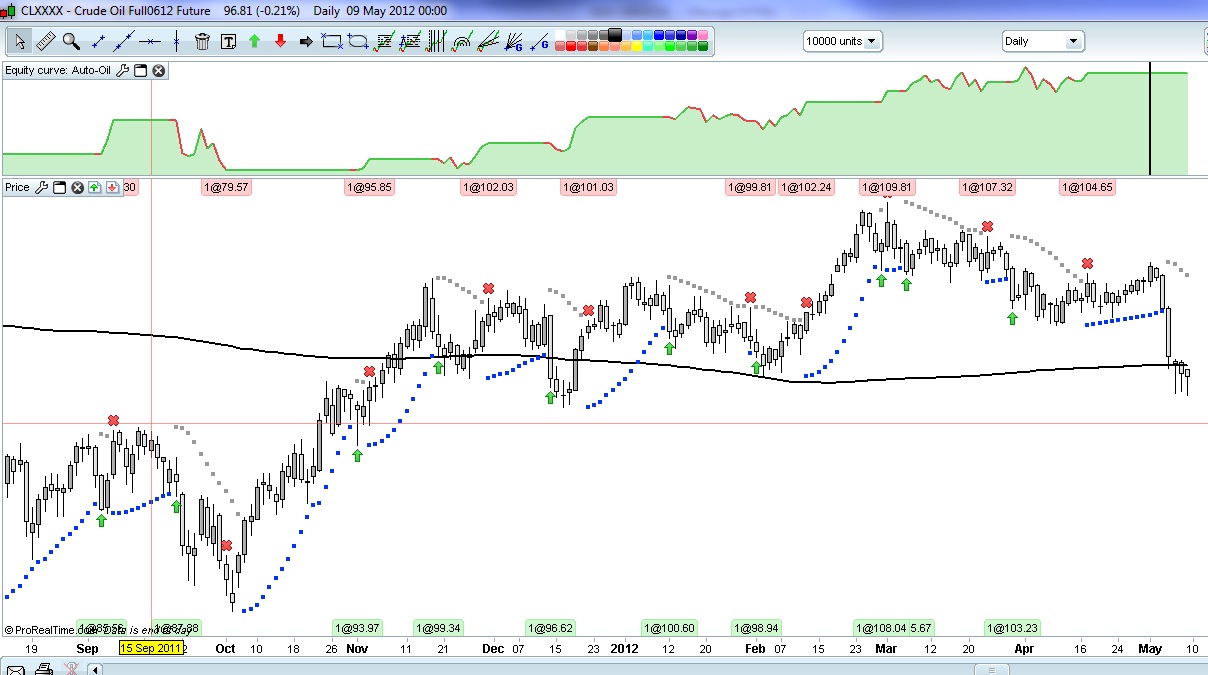Maximize the Equity curve panel
This screenshot has height=675, width=1208.
(141, 71)
